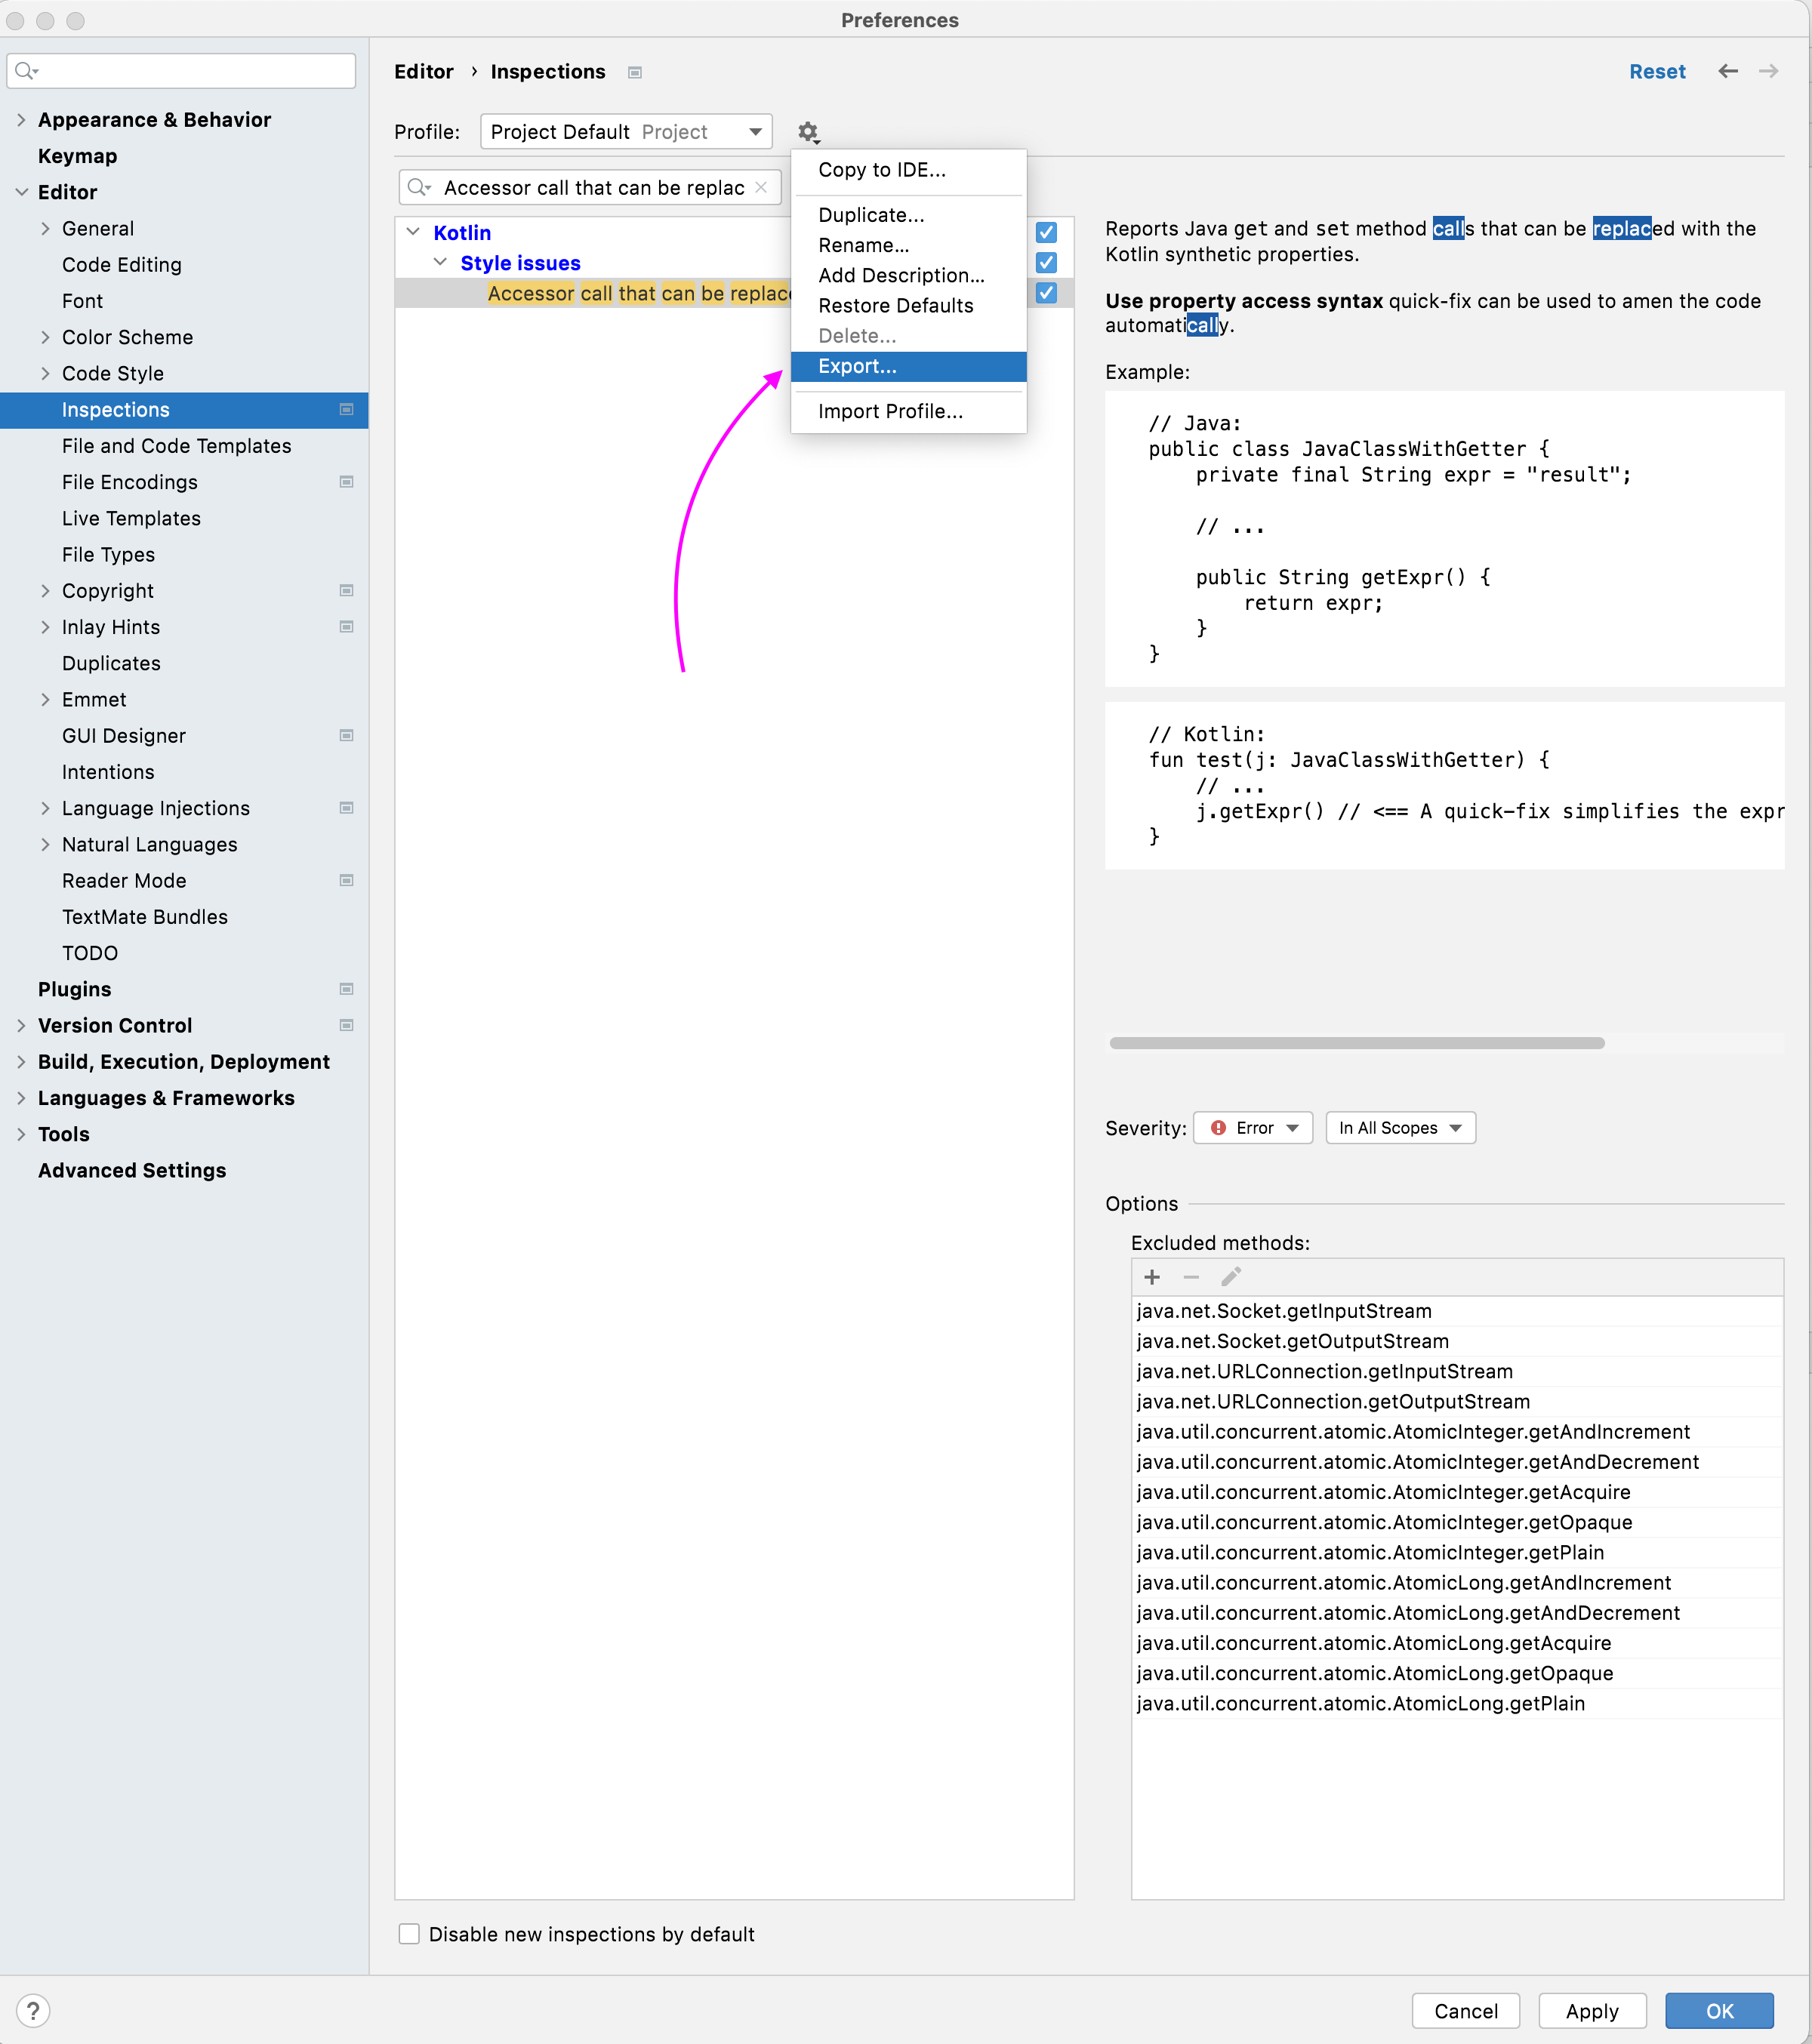Choose Add Description... menu item
This screenshot has width=1812, height=2044.
[908, 275]
